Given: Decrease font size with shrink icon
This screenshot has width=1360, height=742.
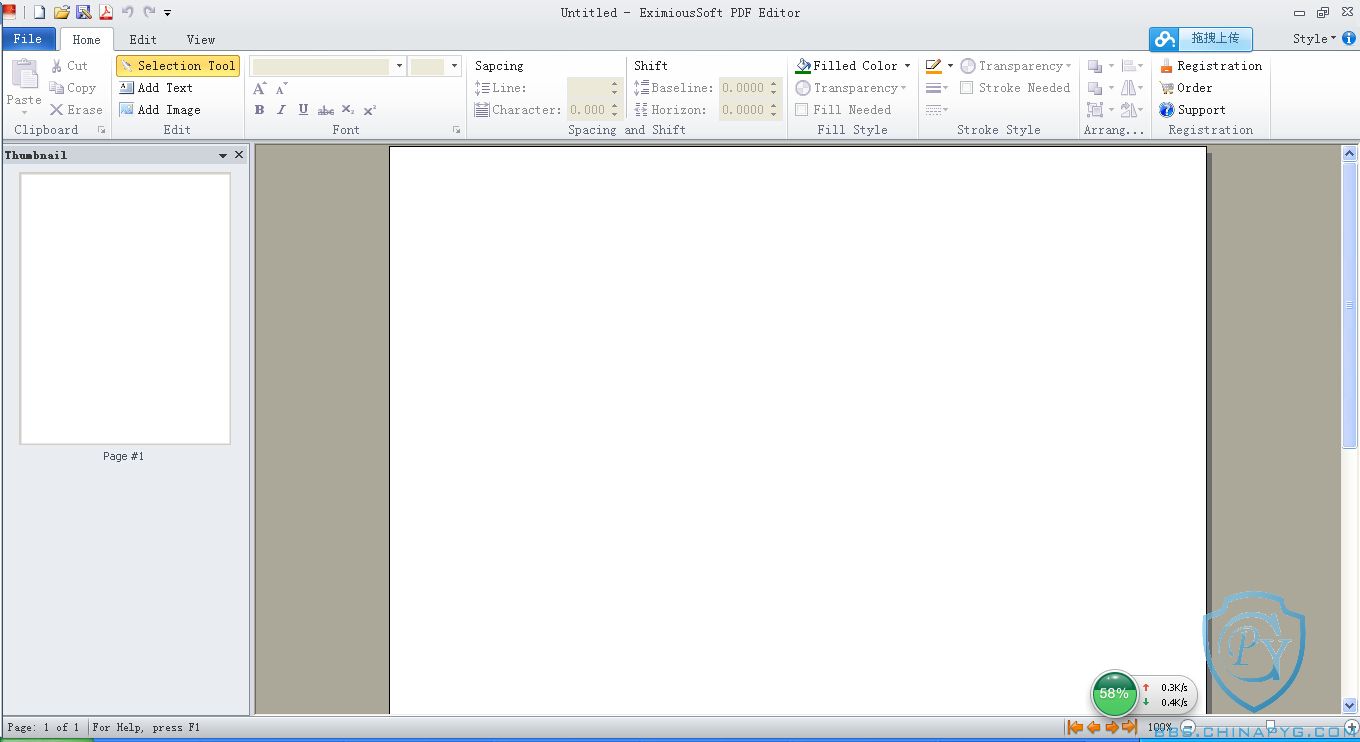Looking at the screenshot, I should (x=282, y=88).
